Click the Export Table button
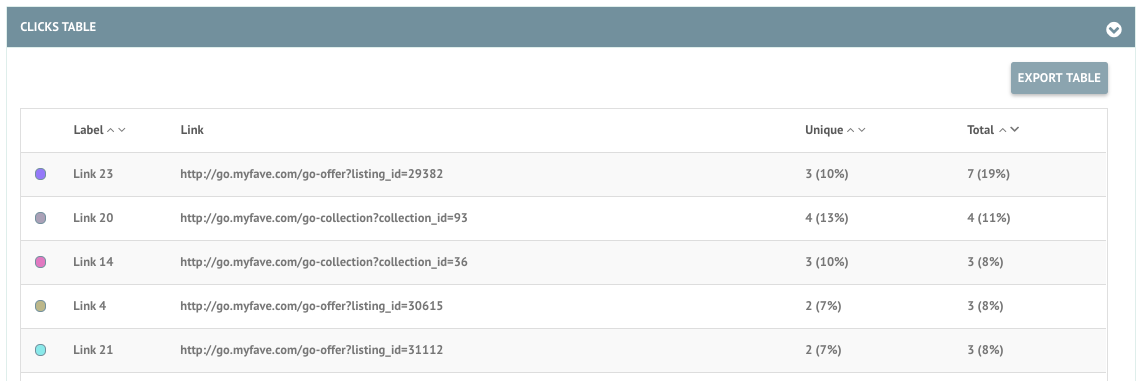 click(1059, 78)
